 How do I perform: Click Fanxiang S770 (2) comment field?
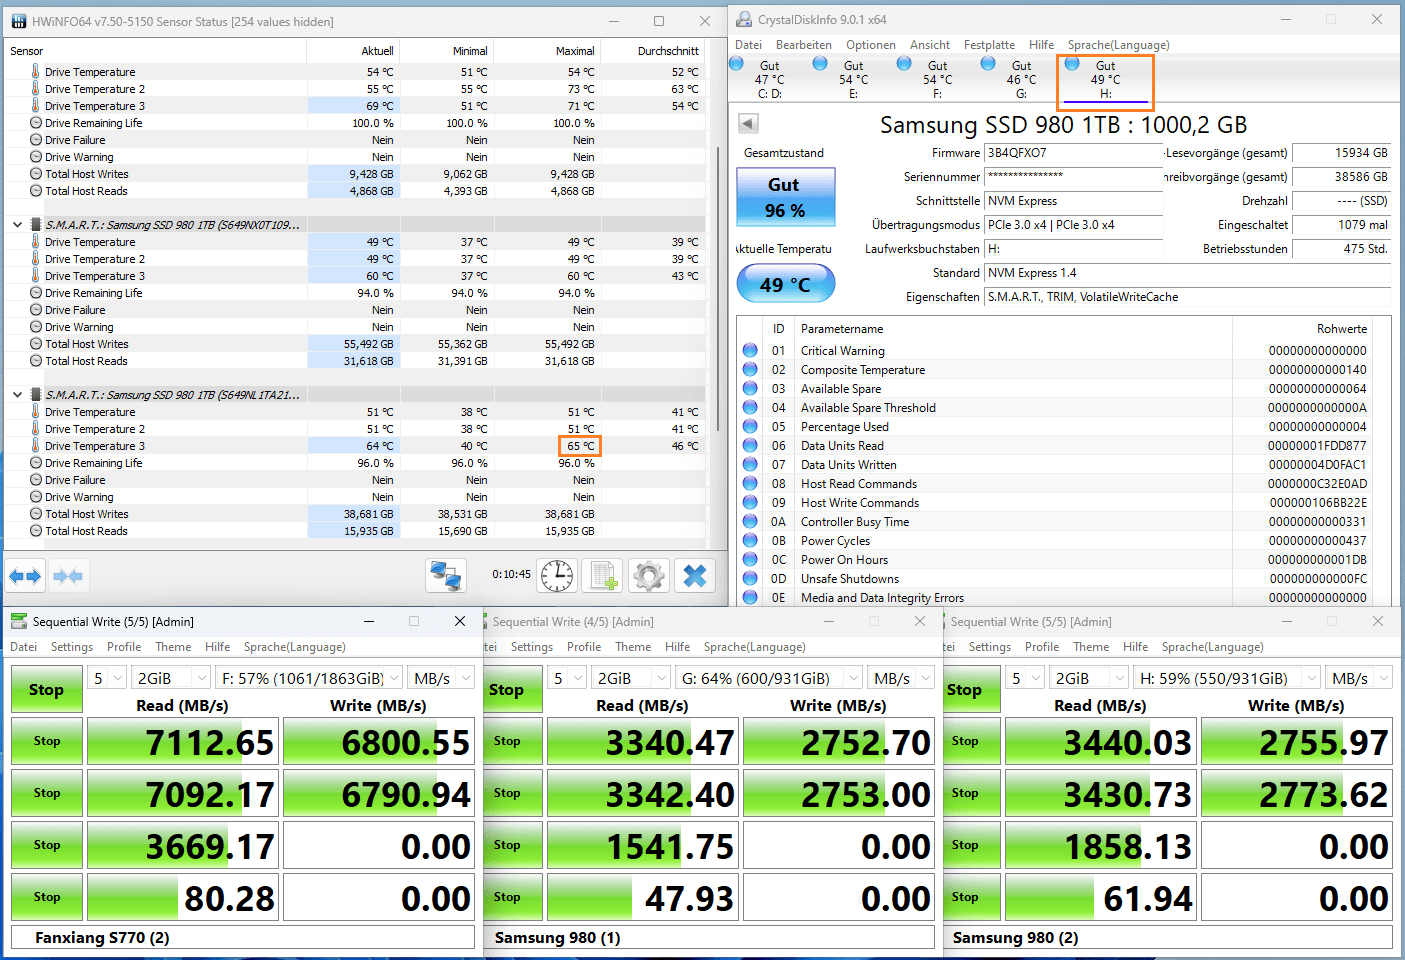pos(242,938)
